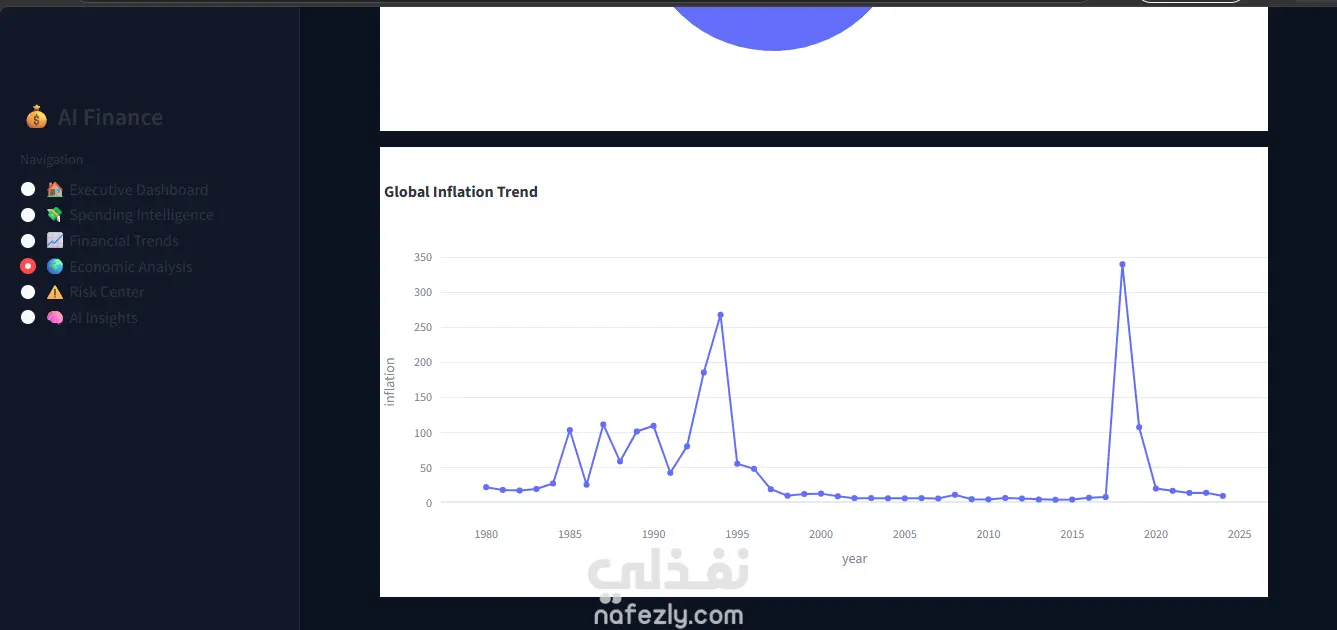Open the AI Insights page label
1337x630 pixels.
[x=104, y=318]
